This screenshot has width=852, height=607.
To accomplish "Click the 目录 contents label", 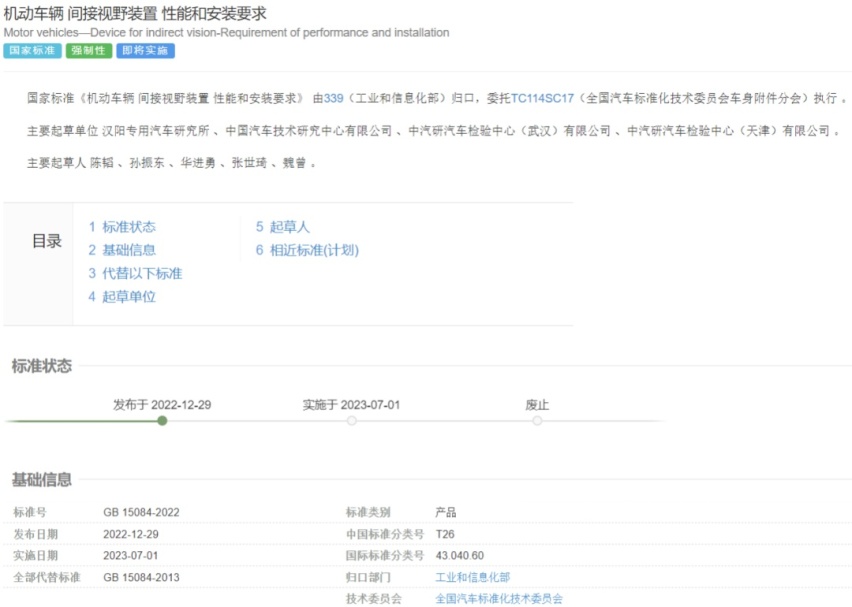I will click(47, 241).
